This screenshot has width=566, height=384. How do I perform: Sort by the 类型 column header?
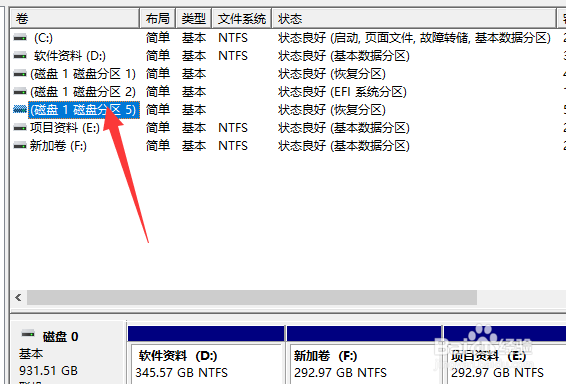[x=194, y=18]
